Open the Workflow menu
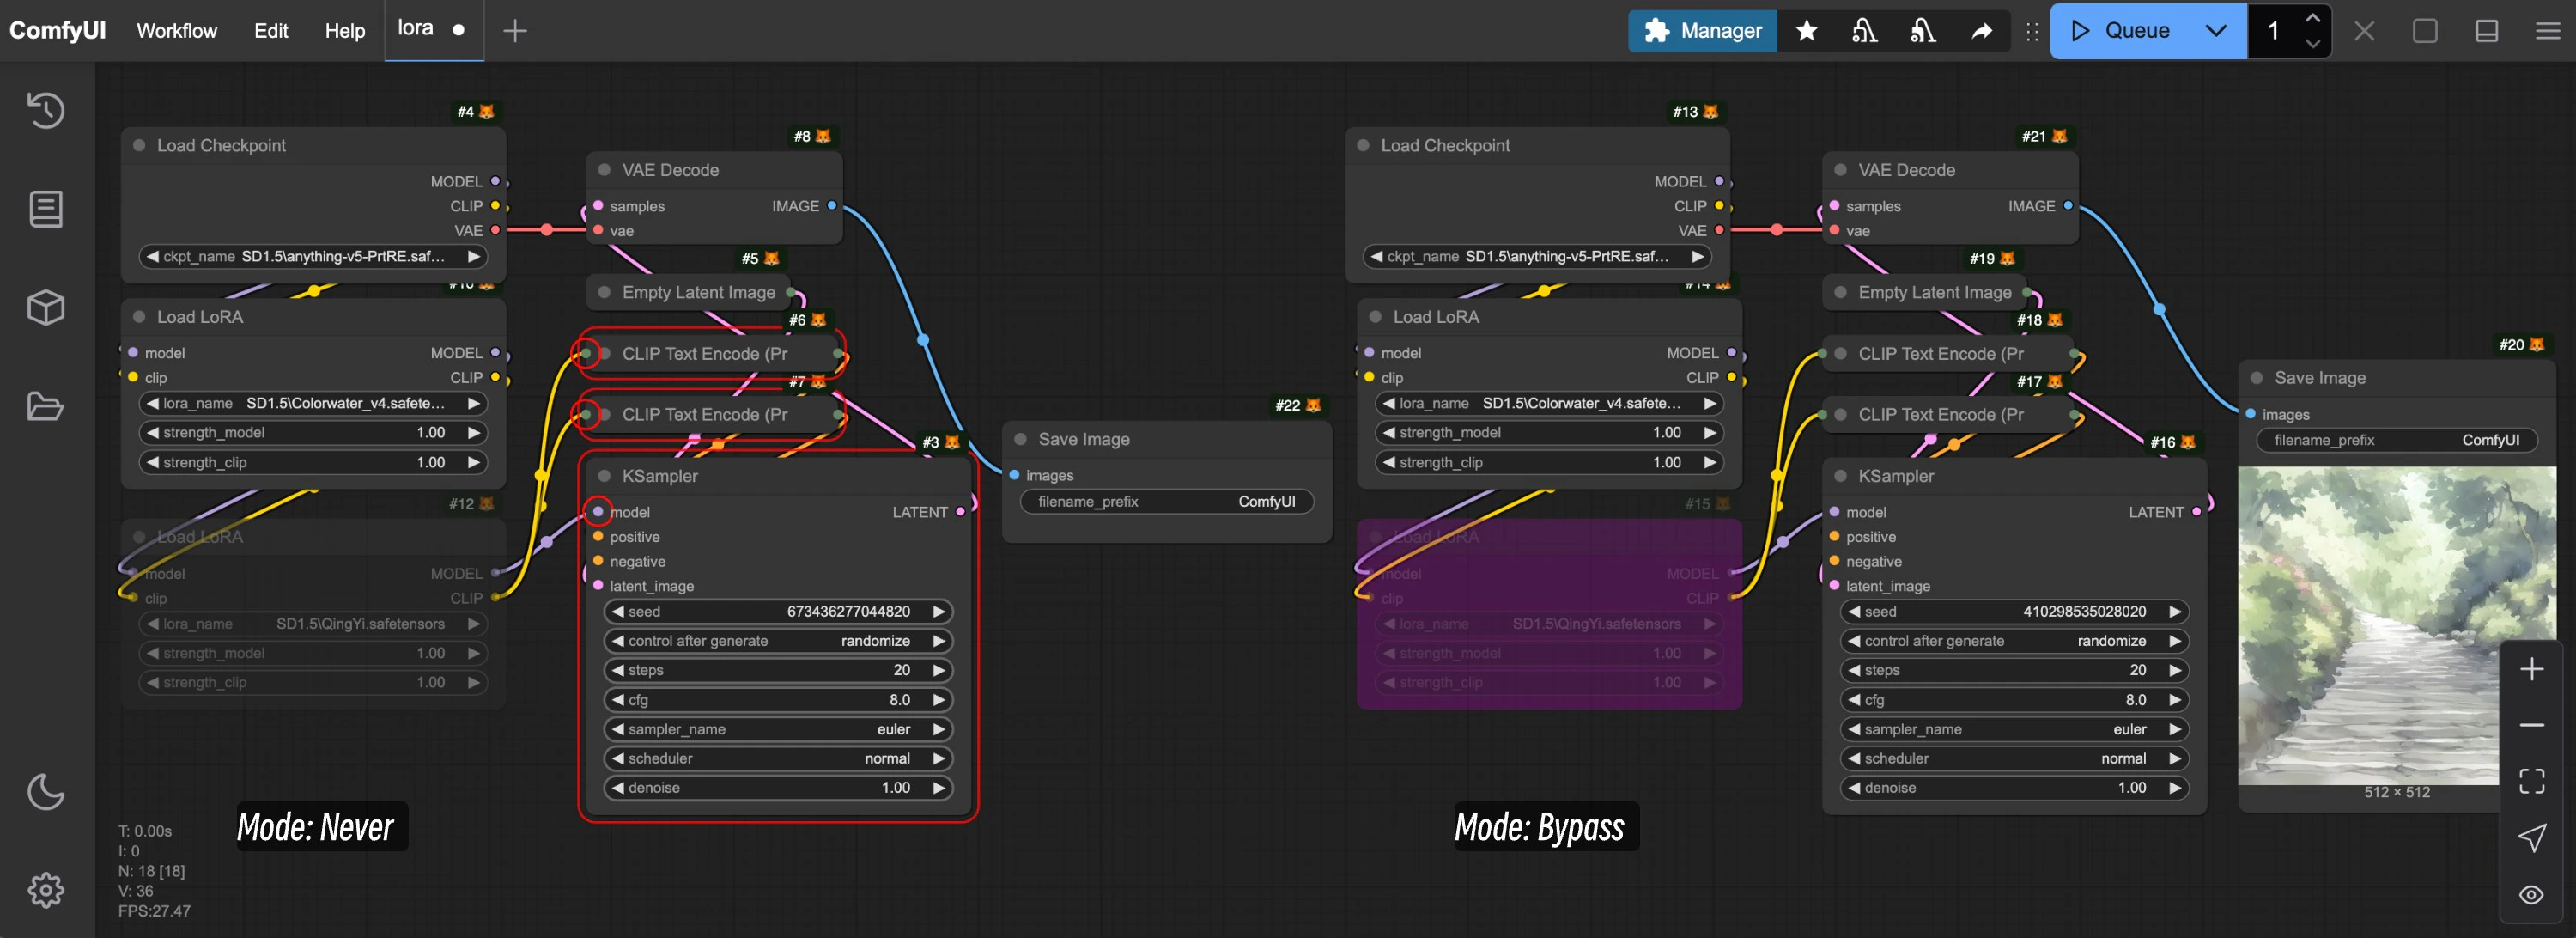Image resolution: width=2576 pixels, height=938 pixels. pos(176,30)
